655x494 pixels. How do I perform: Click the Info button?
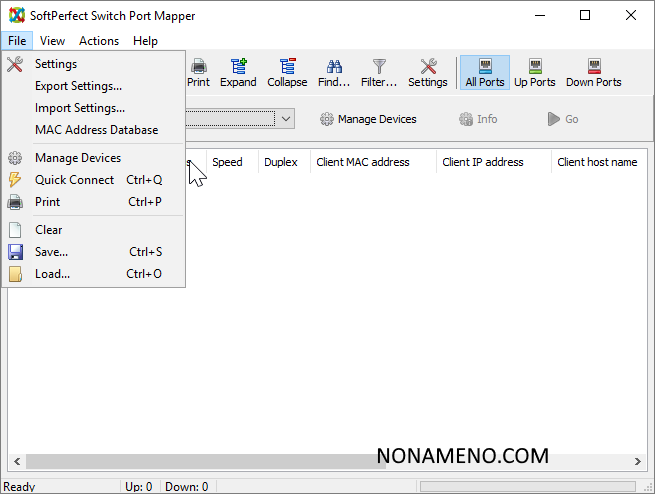pyautogui.click(x=478, y=119)
